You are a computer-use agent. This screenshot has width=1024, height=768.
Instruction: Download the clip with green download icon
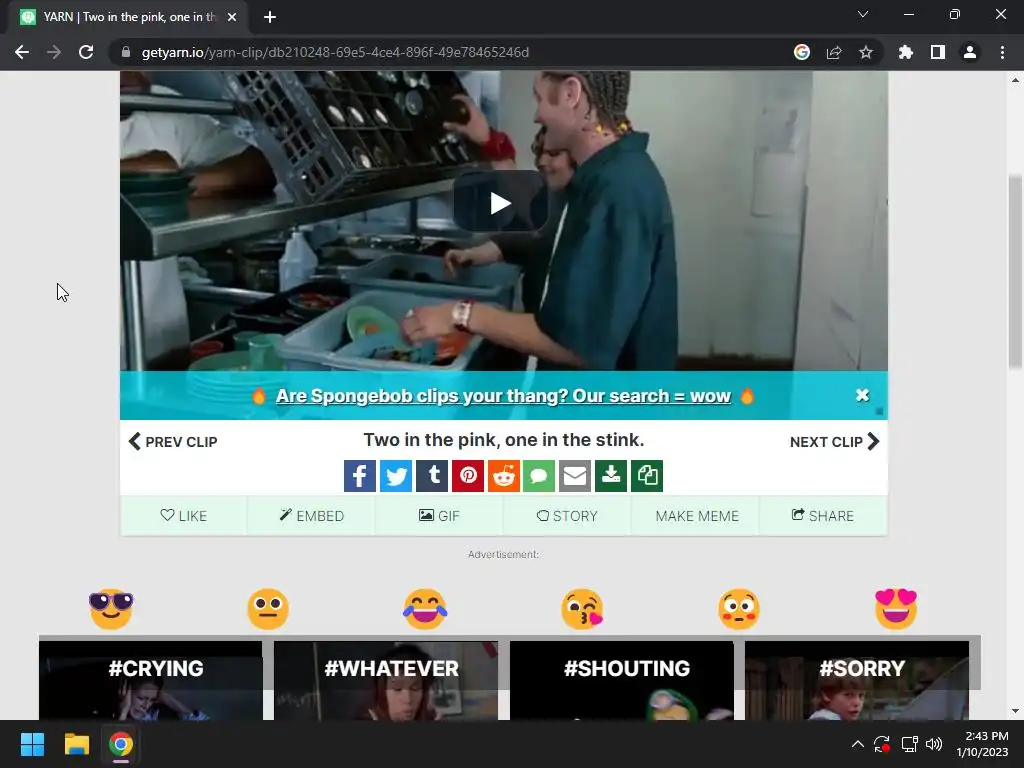pyautogui.click(x=611, y=476)
